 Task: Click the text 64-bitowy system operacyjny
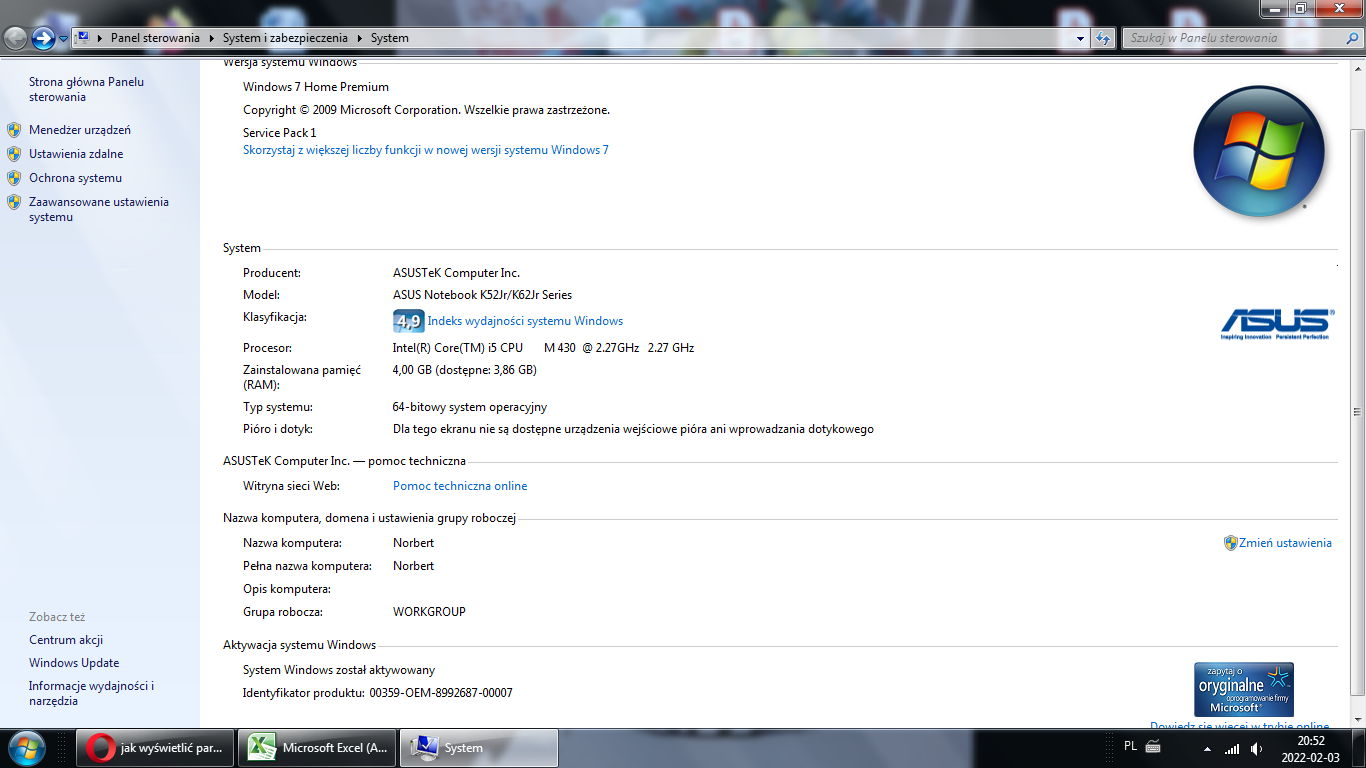[470, 408]
